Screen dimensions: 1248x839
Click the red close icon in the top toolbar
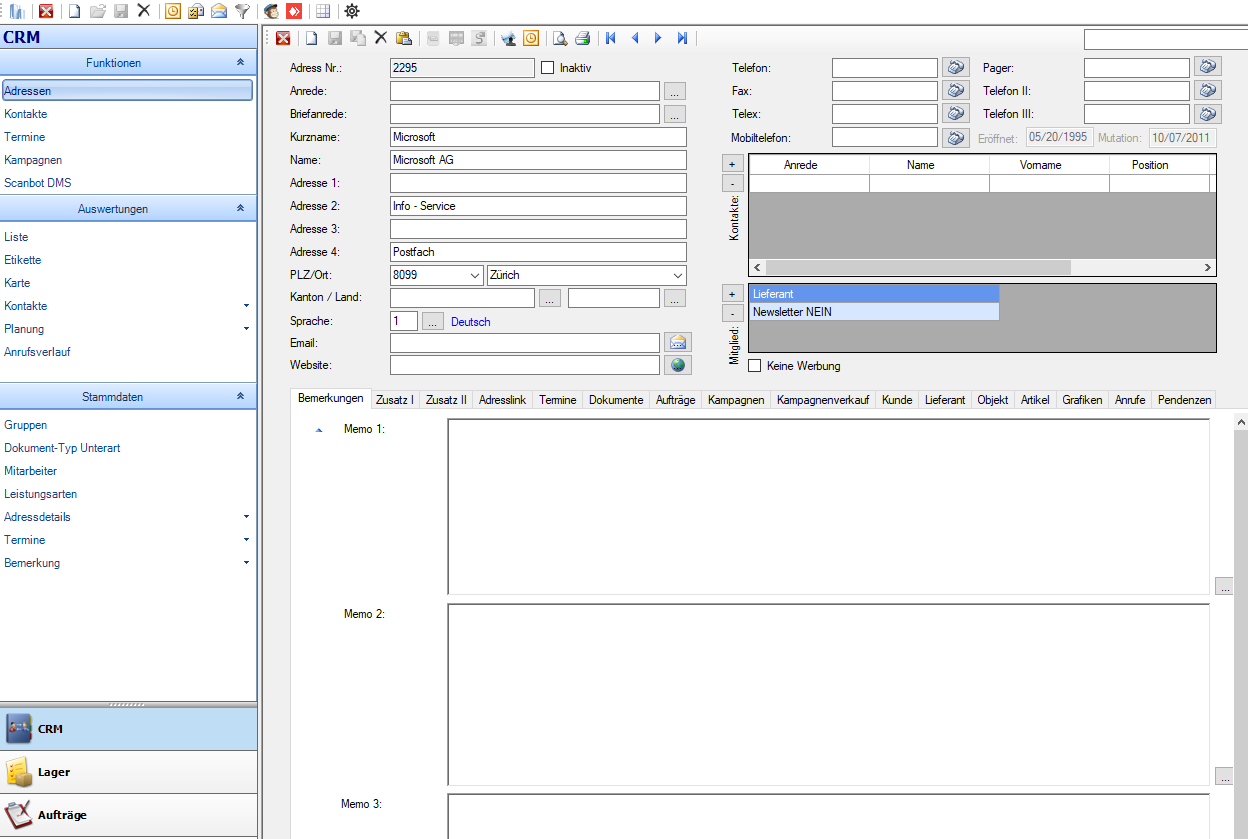tap(45, 11)
